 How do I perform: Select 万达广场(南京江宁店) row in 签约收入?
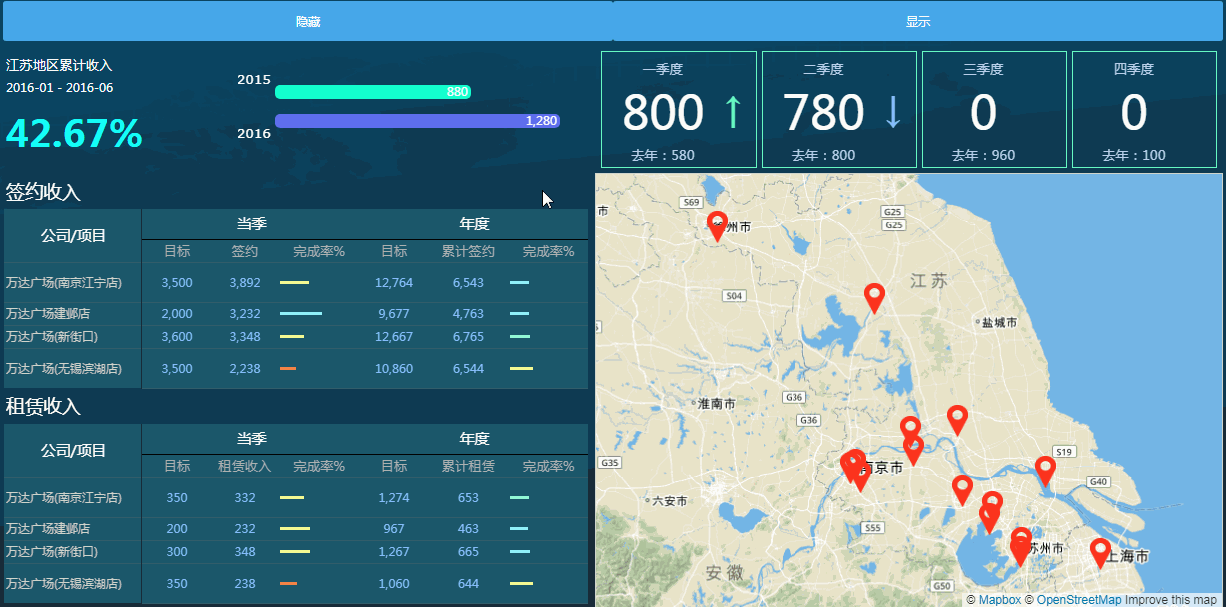click(x=296, y=283)
